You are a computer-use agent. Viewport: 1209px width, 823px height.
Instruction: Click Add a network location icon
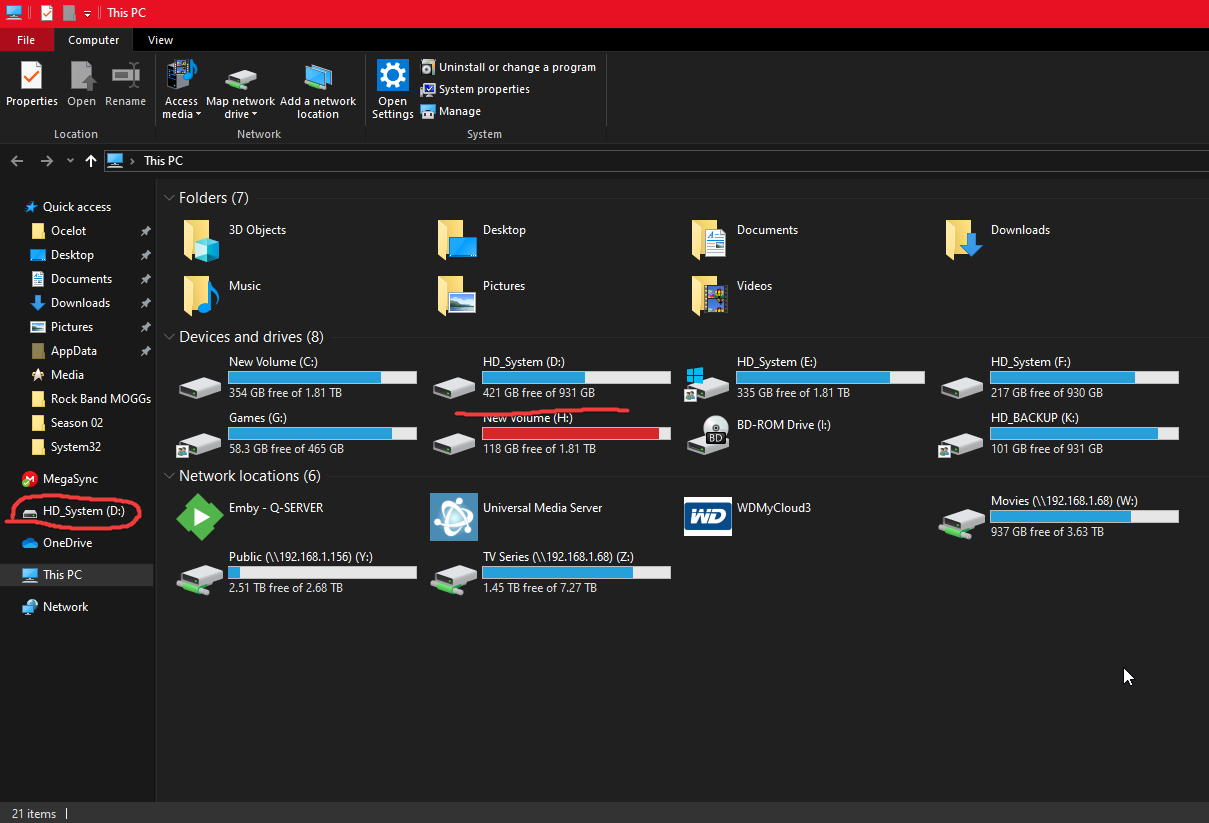(318, 78)
